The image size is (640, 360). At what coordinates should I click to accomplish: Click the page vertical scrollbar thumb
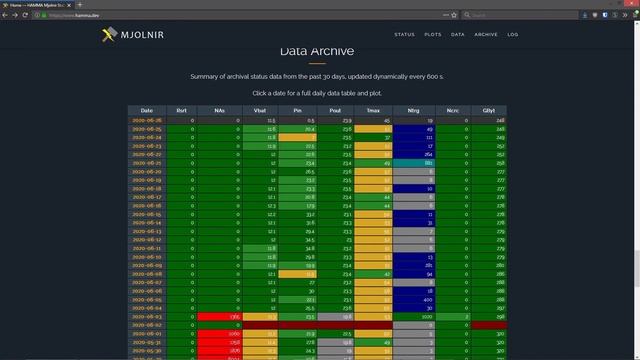(636, 269)
